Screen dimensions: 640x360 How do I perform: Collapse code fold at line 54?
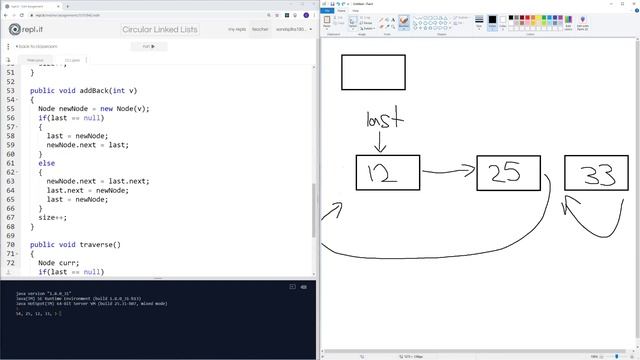coord(17,100)
